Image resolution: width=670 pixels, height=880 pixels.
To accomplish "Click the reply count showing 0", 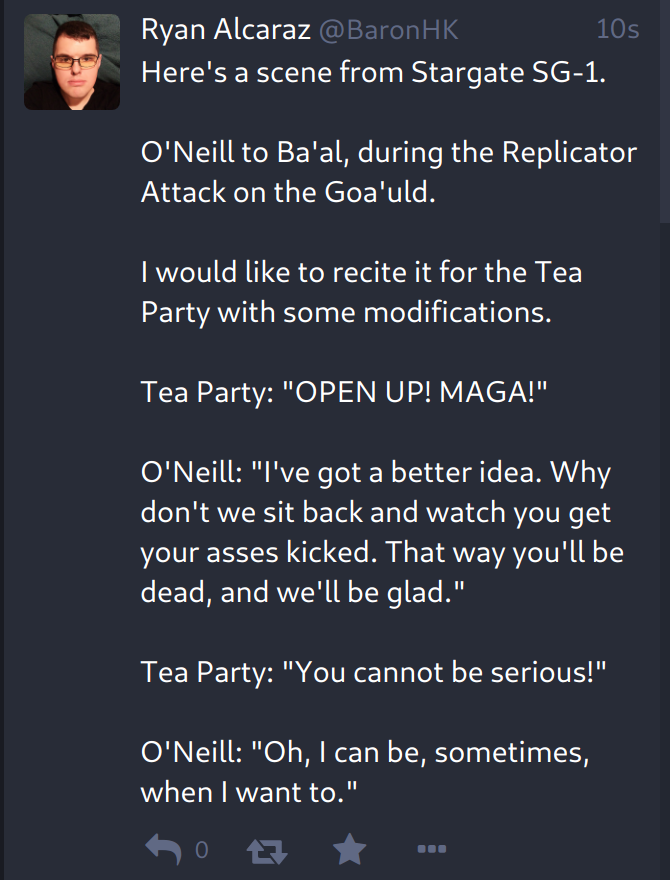I will pos(202,850).
